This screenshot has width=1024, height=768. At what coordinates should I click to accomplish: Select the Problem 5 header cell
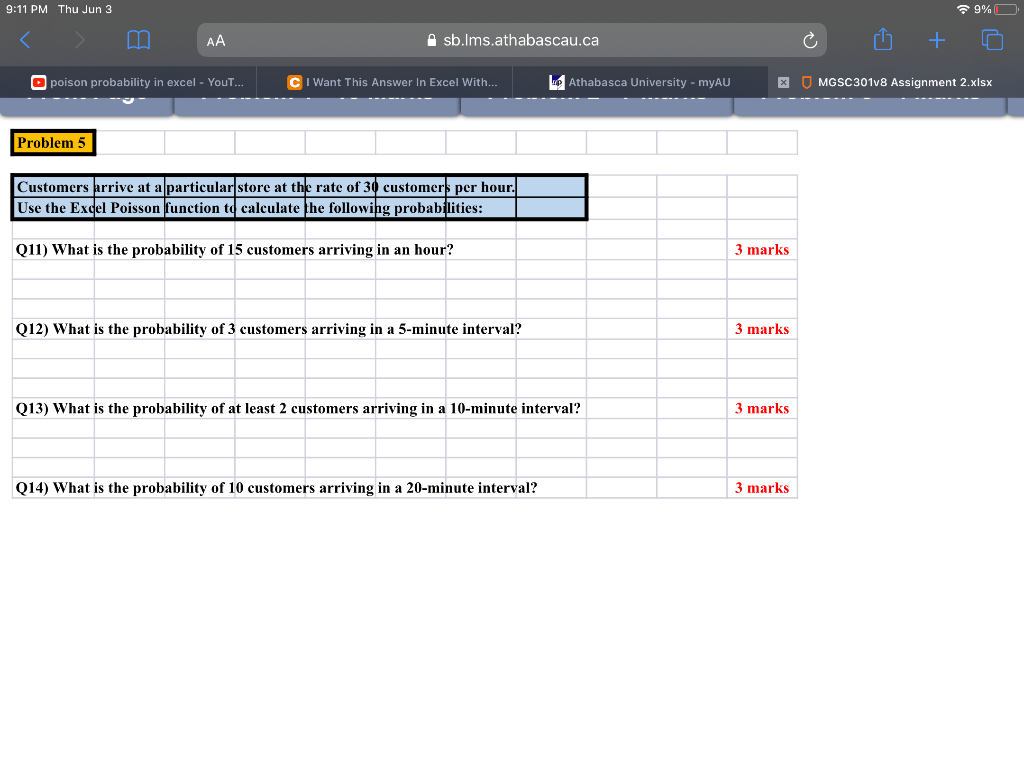(52, 142)
